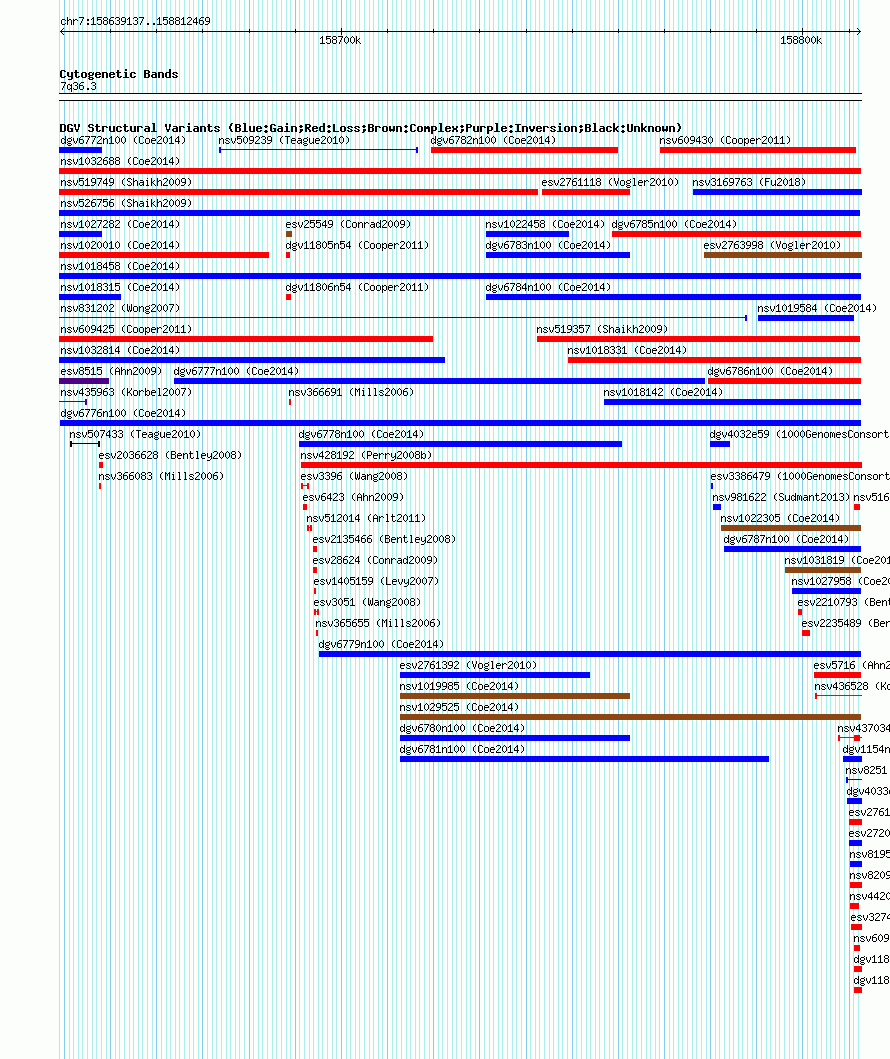This screenshot has width=890, height=1059.
Task: Click dgv6787n100 (Coe2014) label
Action: 786,538
